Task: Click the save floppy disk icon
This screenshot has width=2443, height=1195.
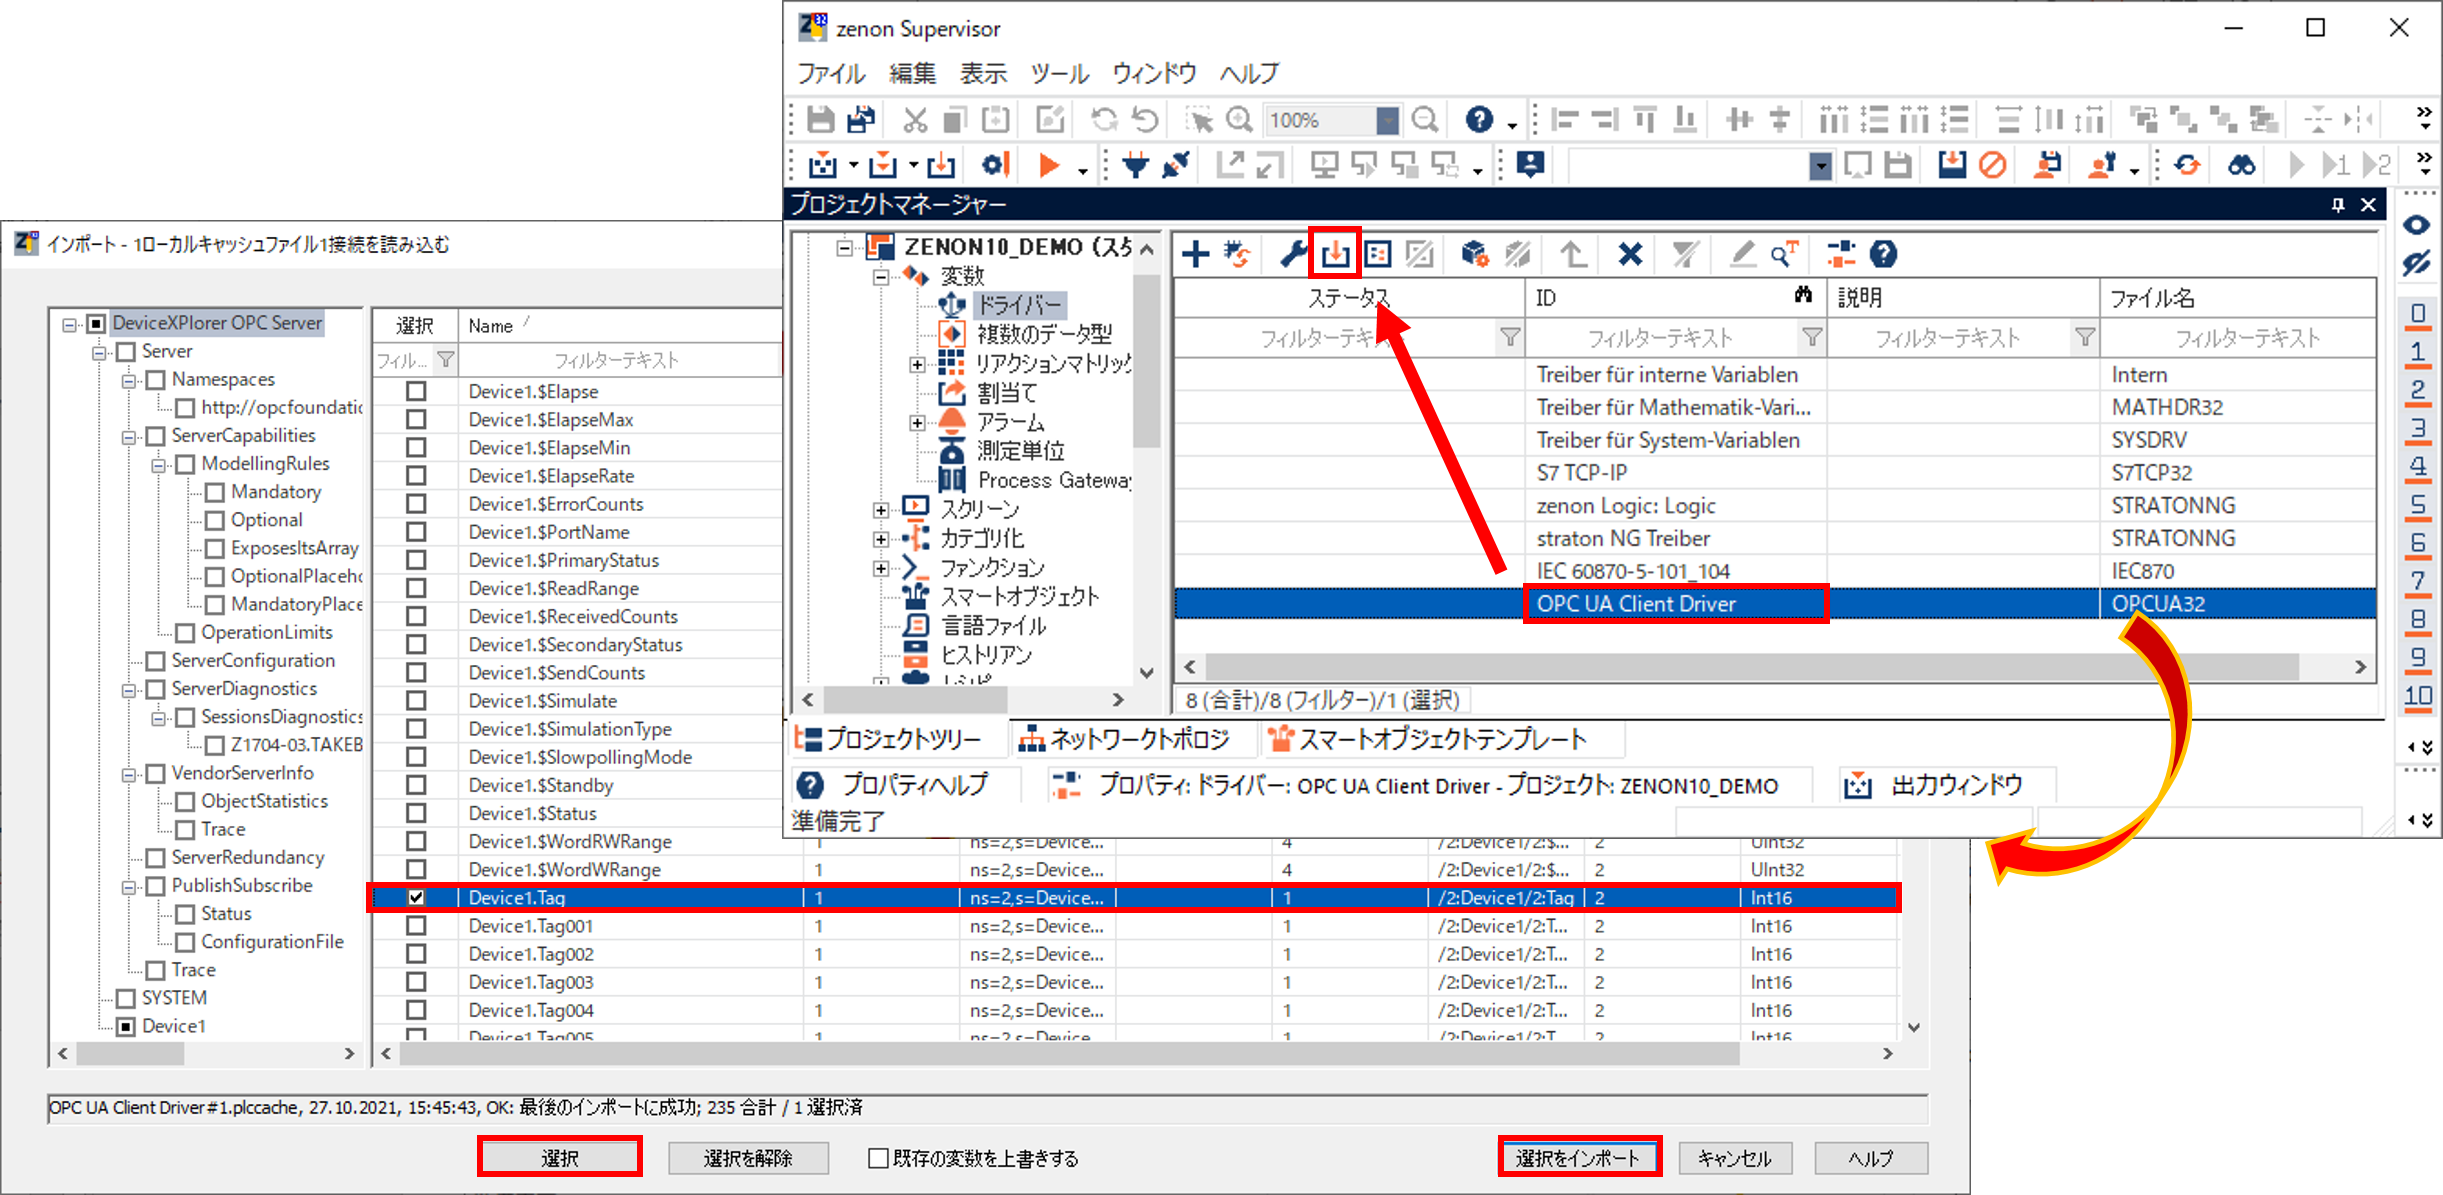Action: point(820,120)
